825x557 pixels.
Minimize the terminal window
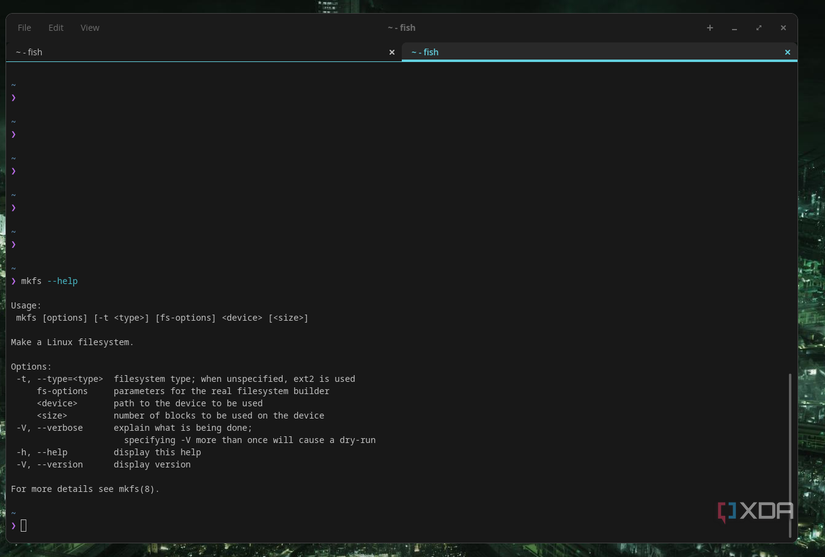point(734,28)
